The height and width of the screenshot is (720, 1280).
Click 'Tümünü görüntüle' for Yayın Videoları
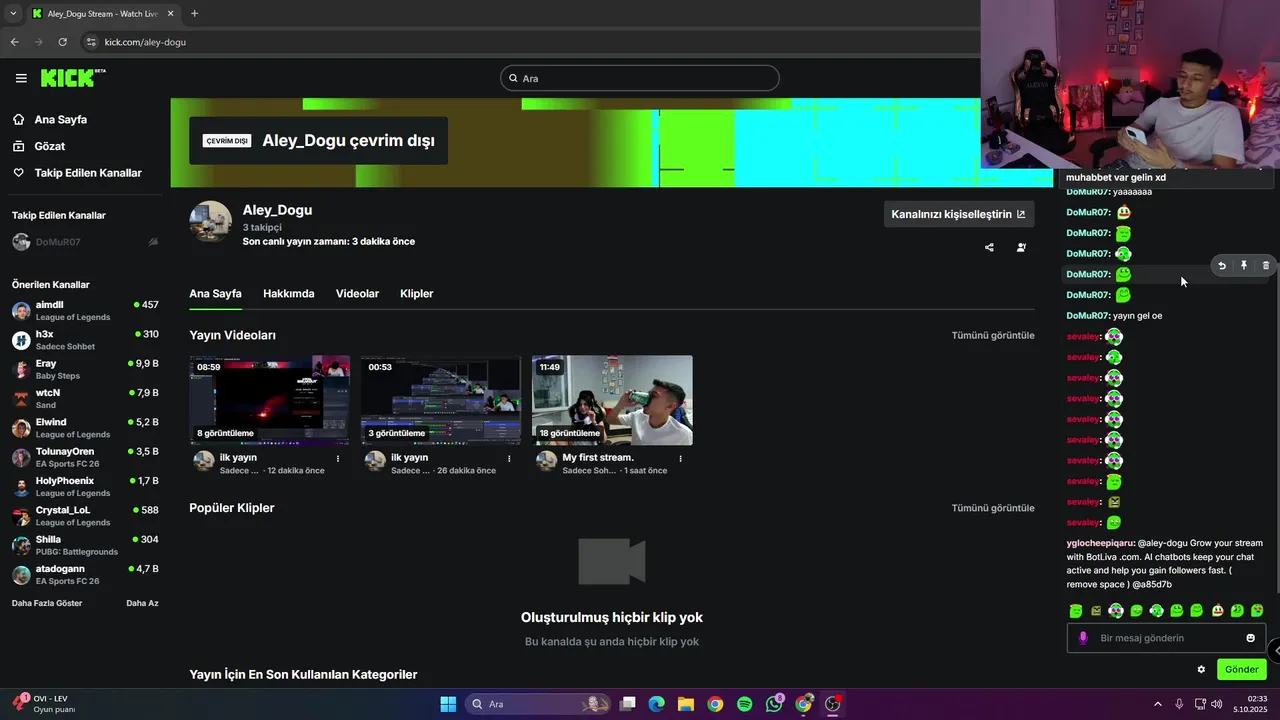993,336
